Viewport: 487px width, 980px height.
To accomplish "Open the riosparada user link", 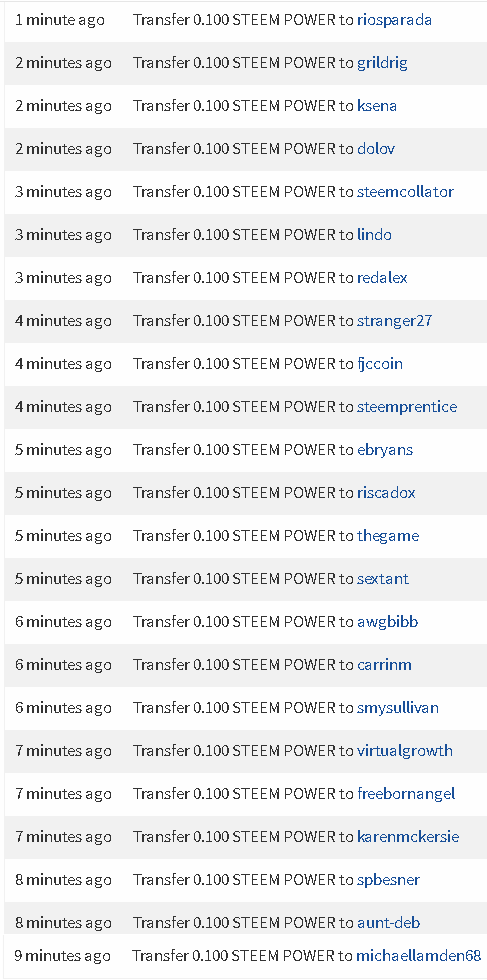I will click(x=394, y=20).
